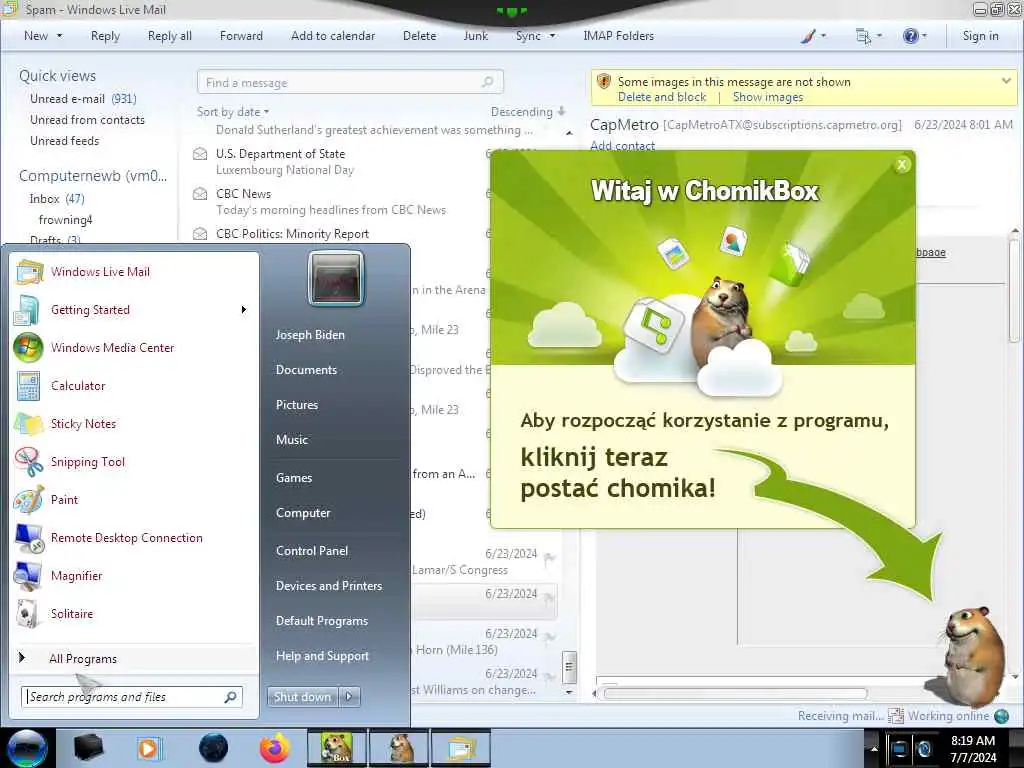
Task: Select Unread e-mail (931) quick view
Action: 83,99
